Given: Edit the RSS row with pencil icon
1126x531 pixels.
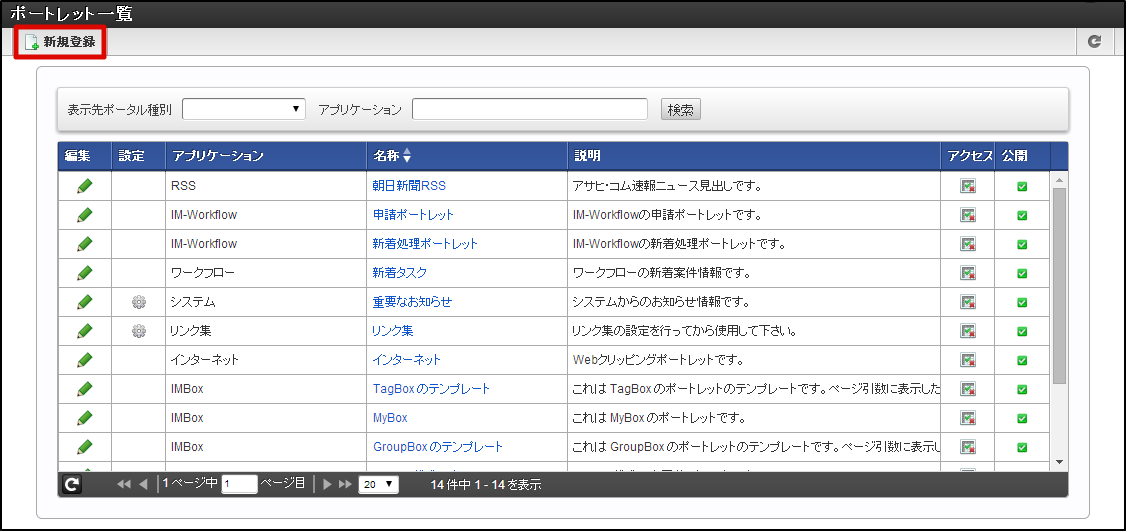Looking at the screenshot, I should click(x=84, y=186).
